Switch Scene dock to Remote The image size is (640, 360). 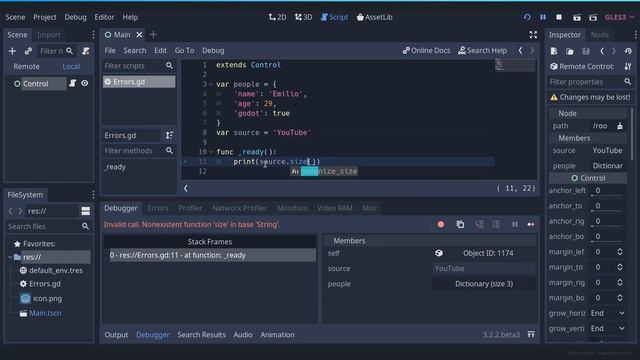tap(27, 67)
